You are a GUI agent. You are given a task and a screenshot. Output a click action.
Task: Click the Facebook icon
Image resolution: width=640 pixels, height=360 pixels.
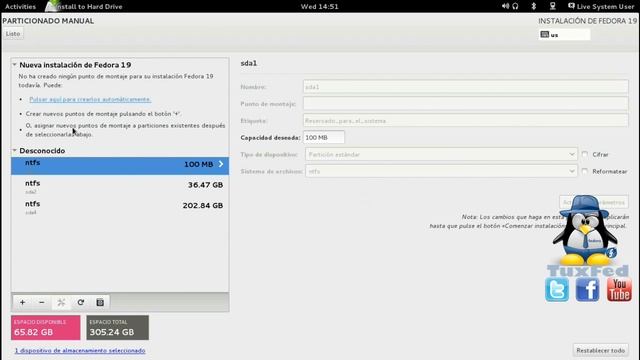[587, 289]
